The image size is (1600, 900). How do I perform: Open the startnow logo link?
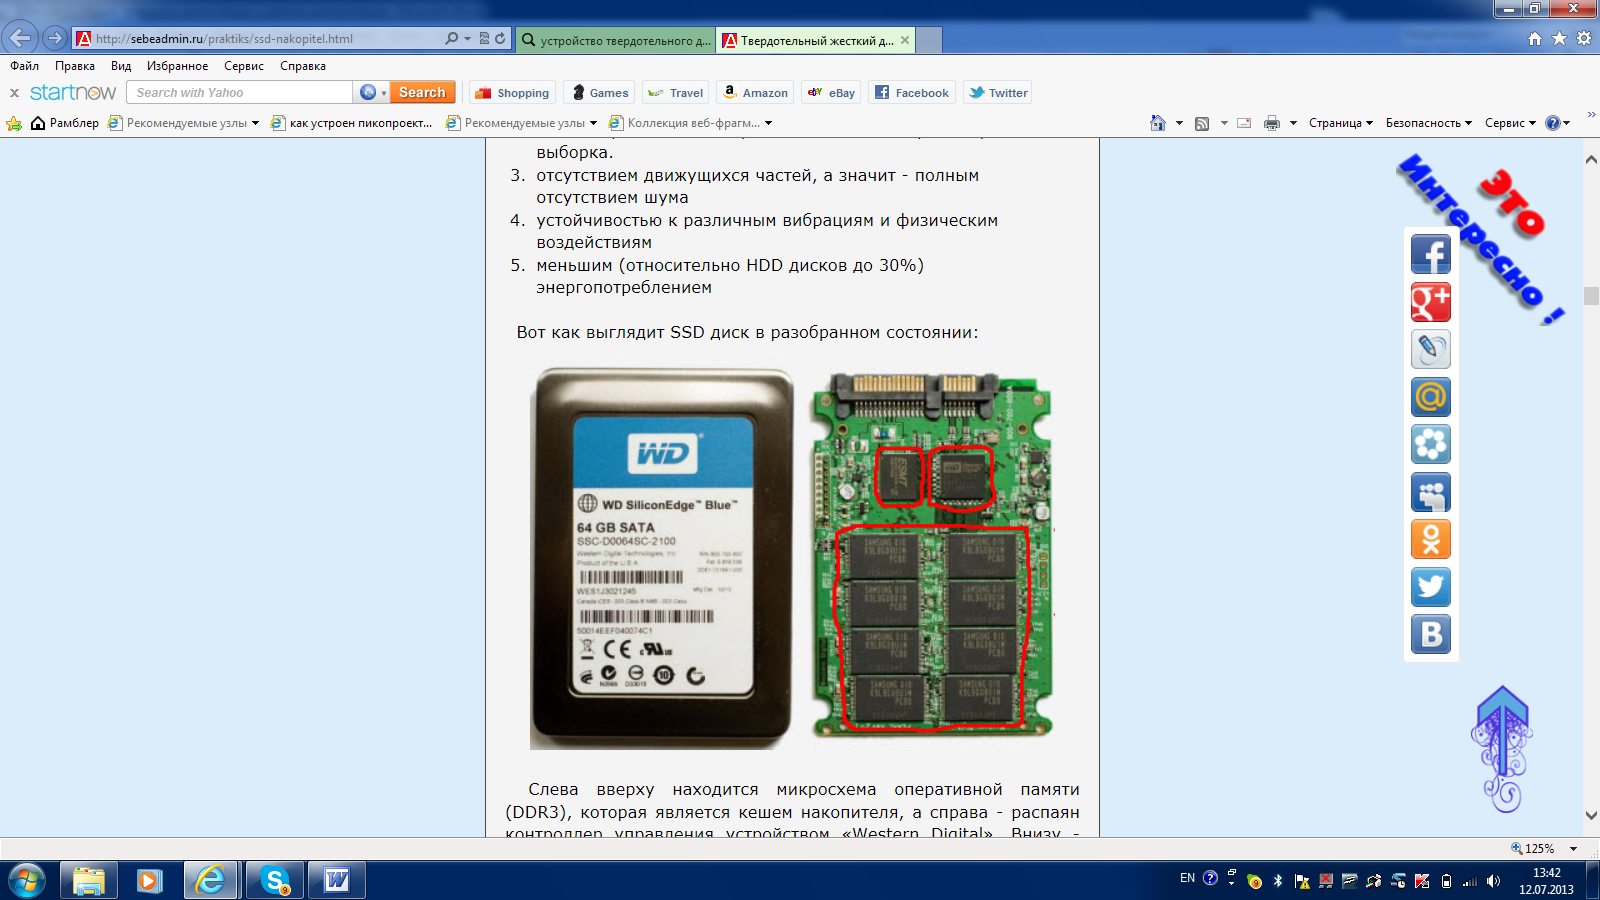(73, 92)
